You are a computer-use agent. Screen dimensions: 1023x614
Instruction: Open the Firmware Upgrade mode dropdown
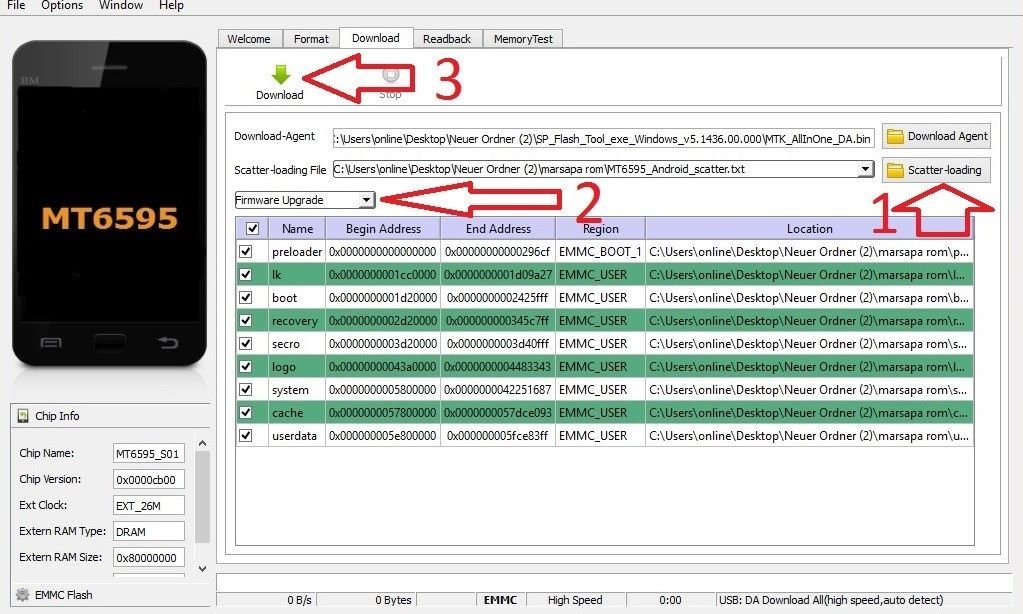pyautogui.click(x=367, y=200)
